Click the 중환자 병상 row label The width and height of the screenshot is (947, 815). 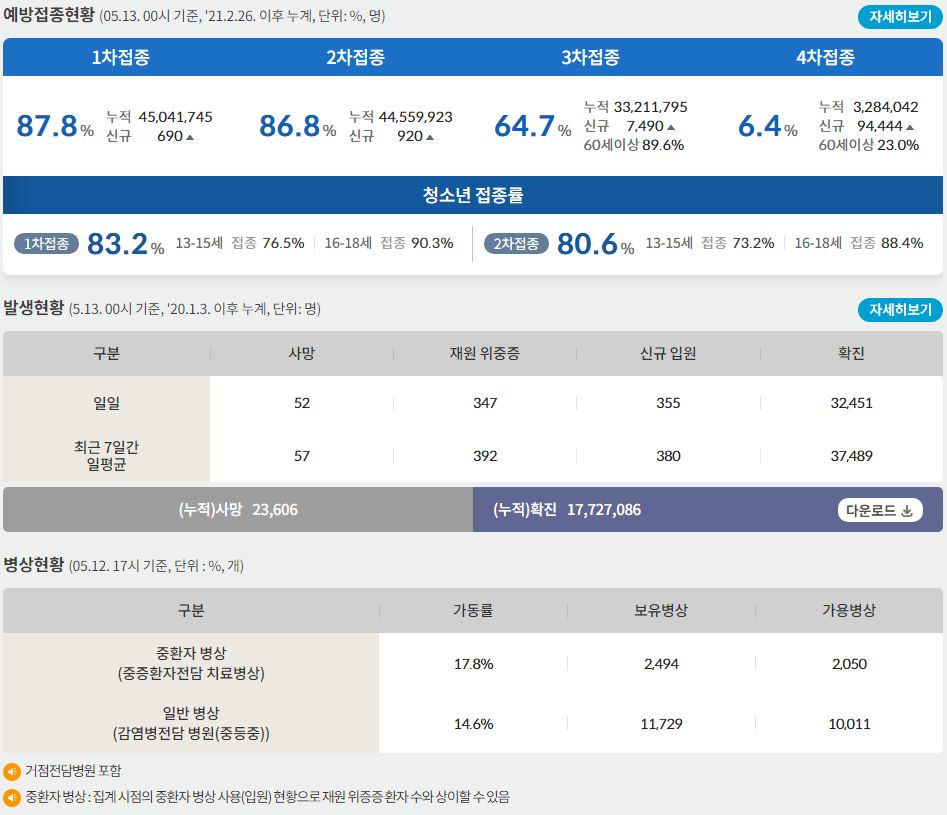point(191,663)
